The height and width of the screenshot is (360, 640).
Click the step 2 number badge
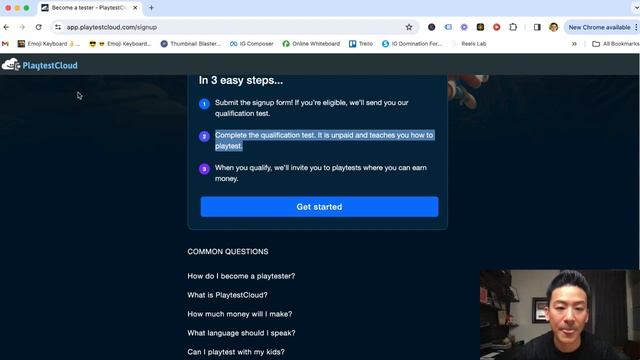(x=204, y=136)
